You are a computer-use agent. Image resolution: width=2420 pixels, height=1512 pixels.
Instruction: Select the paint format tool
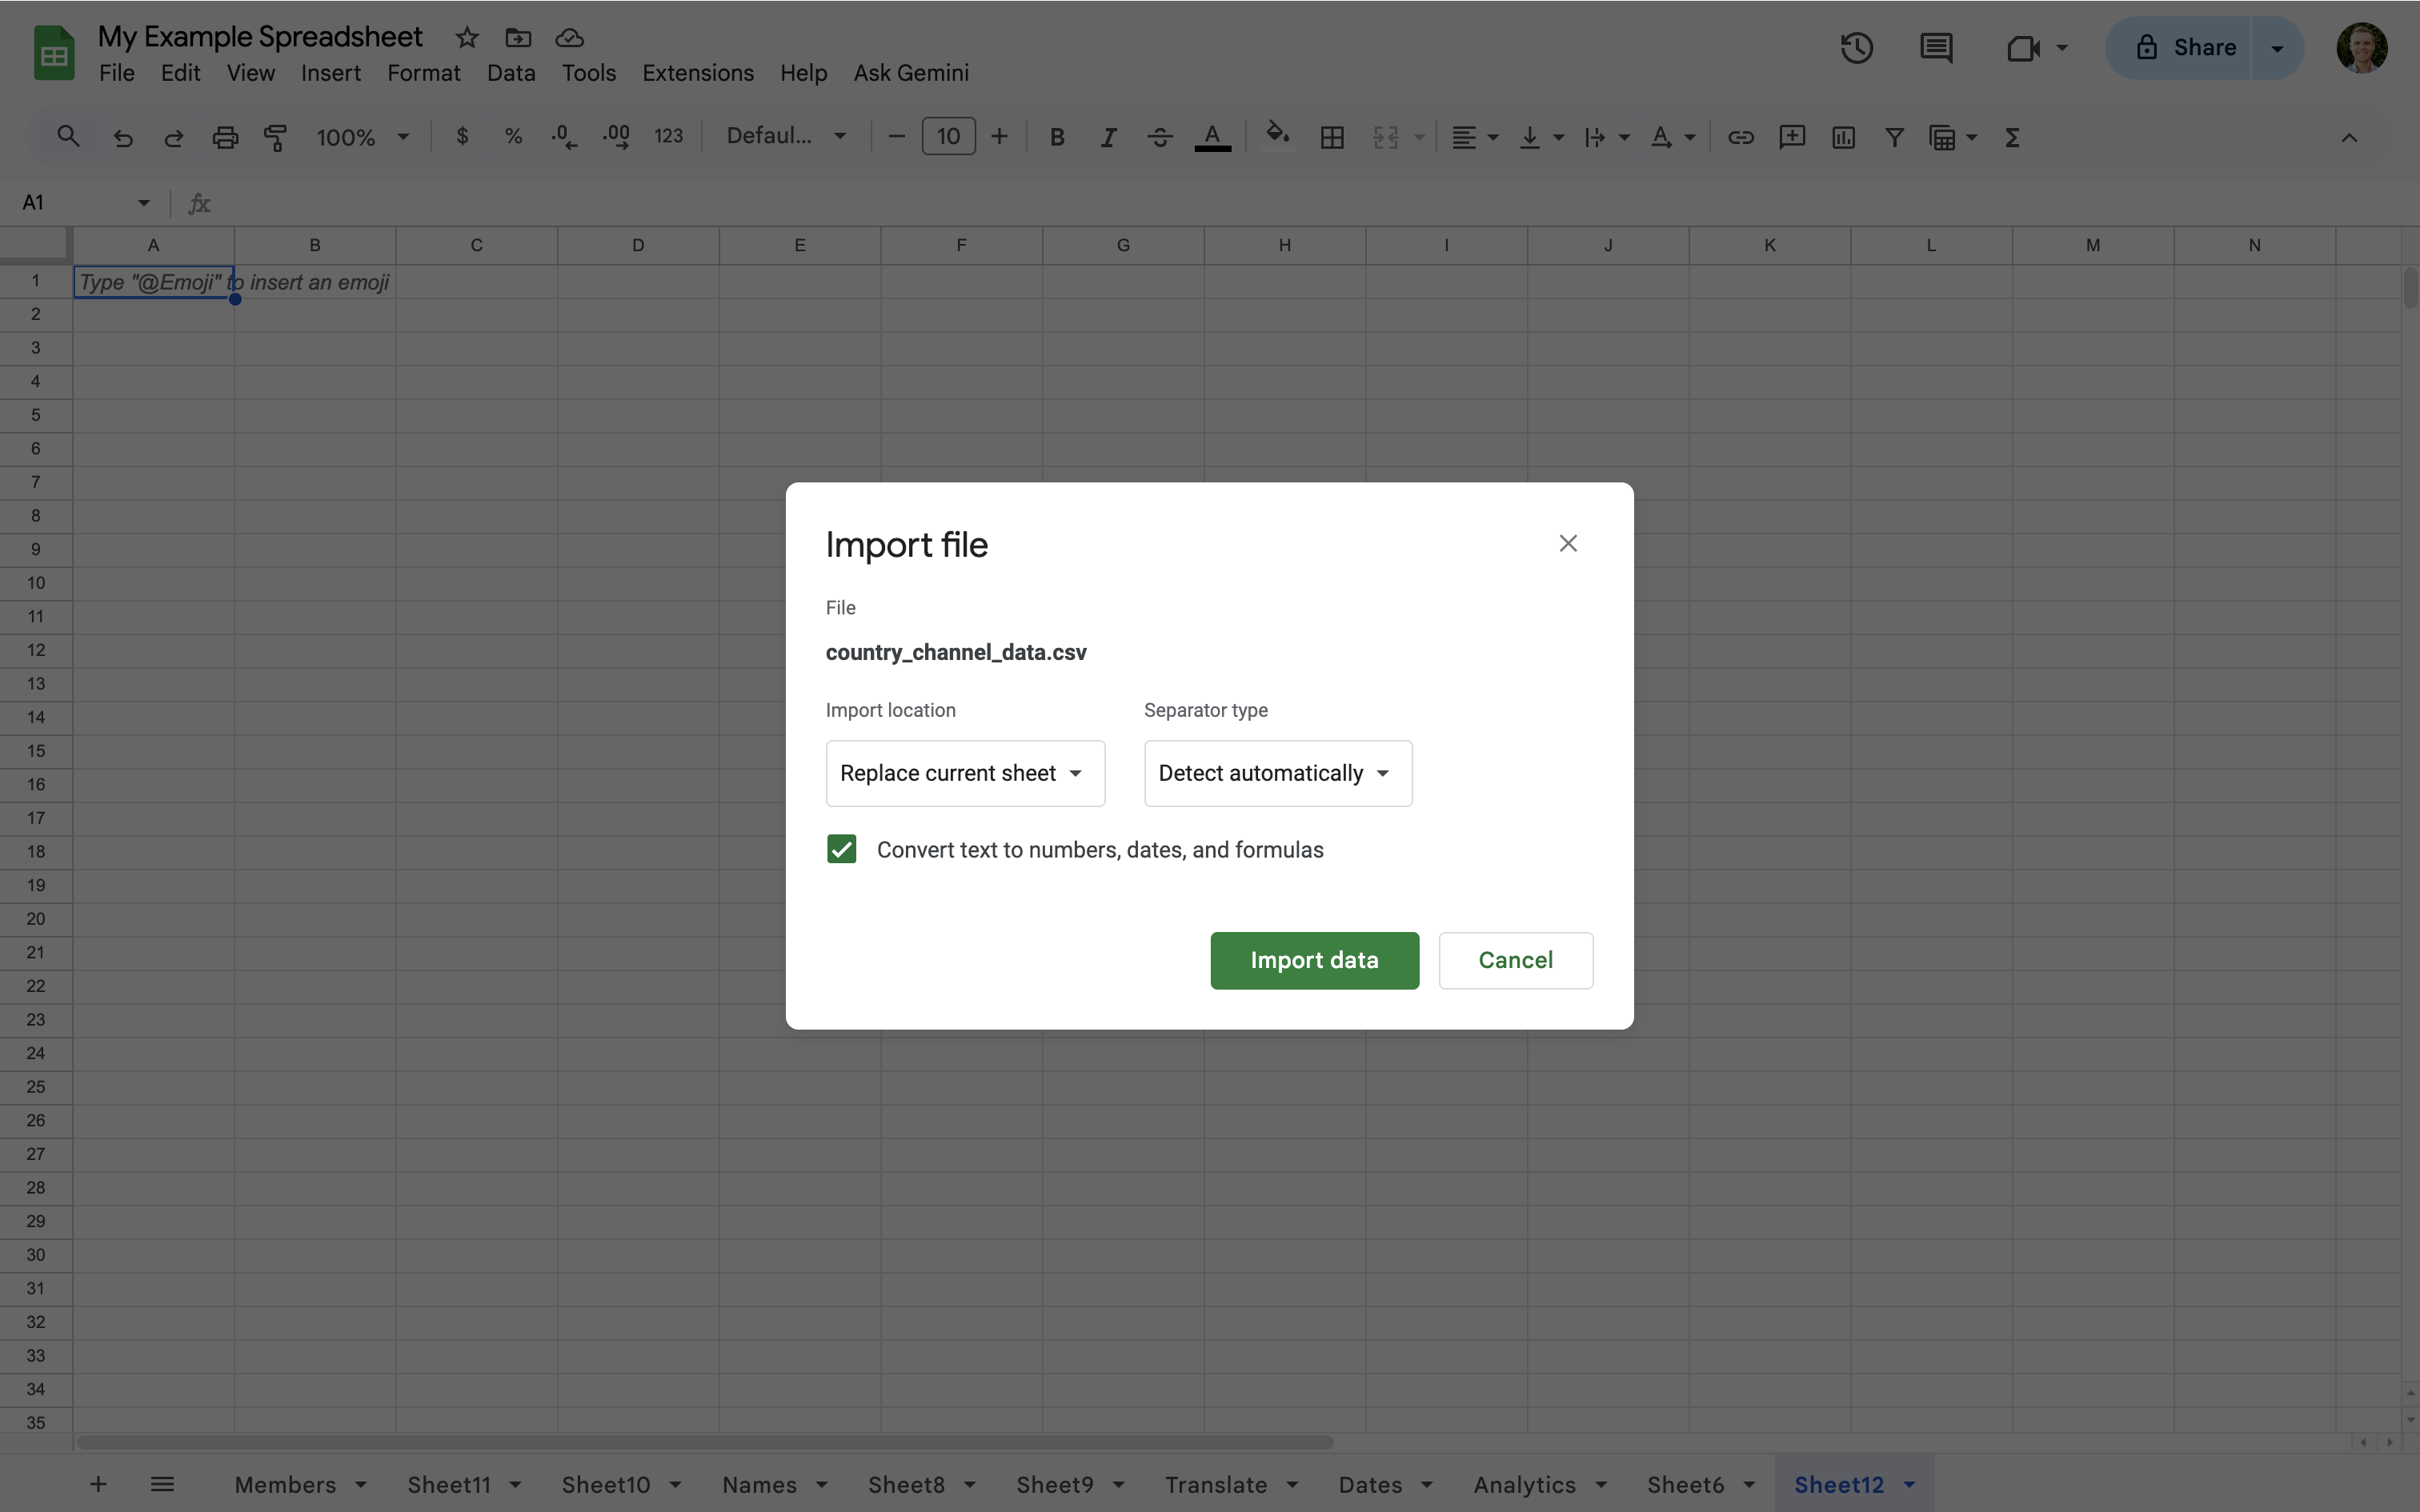coord(276,137)
